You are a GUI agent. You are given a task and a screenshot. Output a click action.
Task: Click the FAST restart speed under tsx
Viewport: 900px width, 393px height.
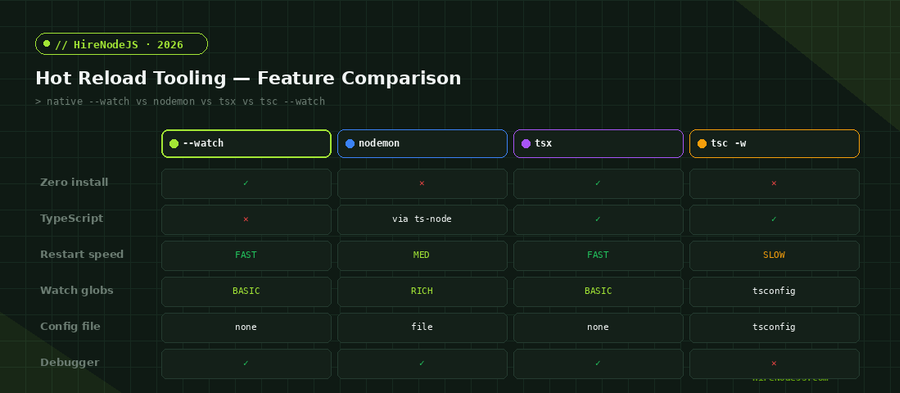click(x=598, y=255)
